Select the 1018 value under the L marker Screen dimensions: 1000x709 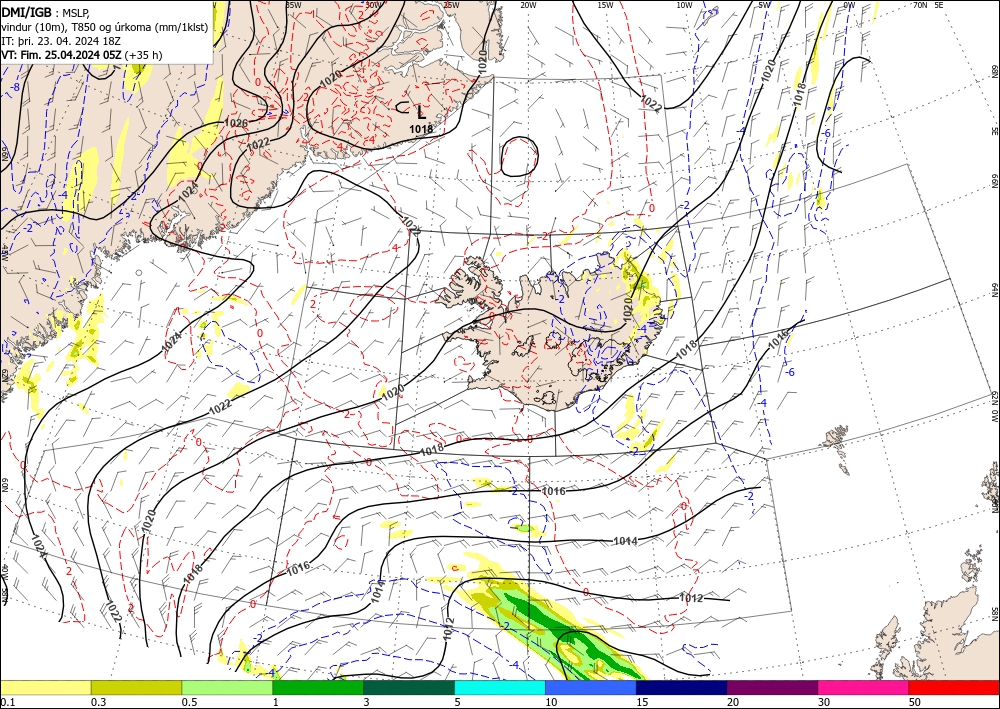pyautogui.click(x=421, y=129)
